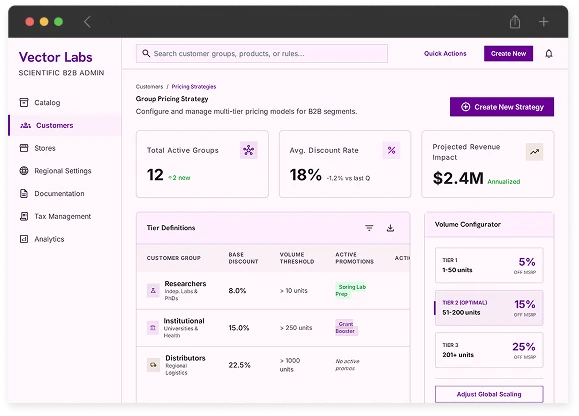Click the $2.4M projected revenue value
Image resolution: width=579 pixels, height=416 pixels.
coord(458,178)
